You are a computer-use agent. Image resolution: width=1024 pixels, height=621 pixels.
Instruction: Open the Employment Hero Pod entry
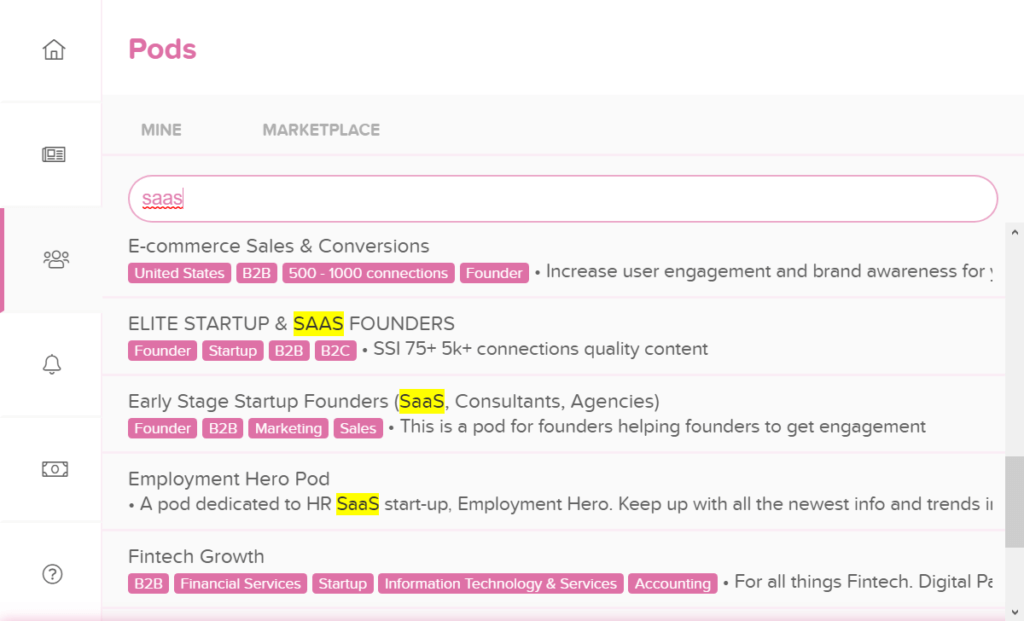[553, 492]
